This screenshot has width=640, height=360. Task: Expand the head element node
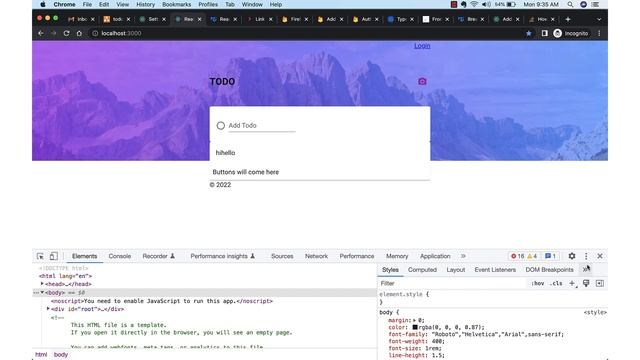(x=42, y=284)
